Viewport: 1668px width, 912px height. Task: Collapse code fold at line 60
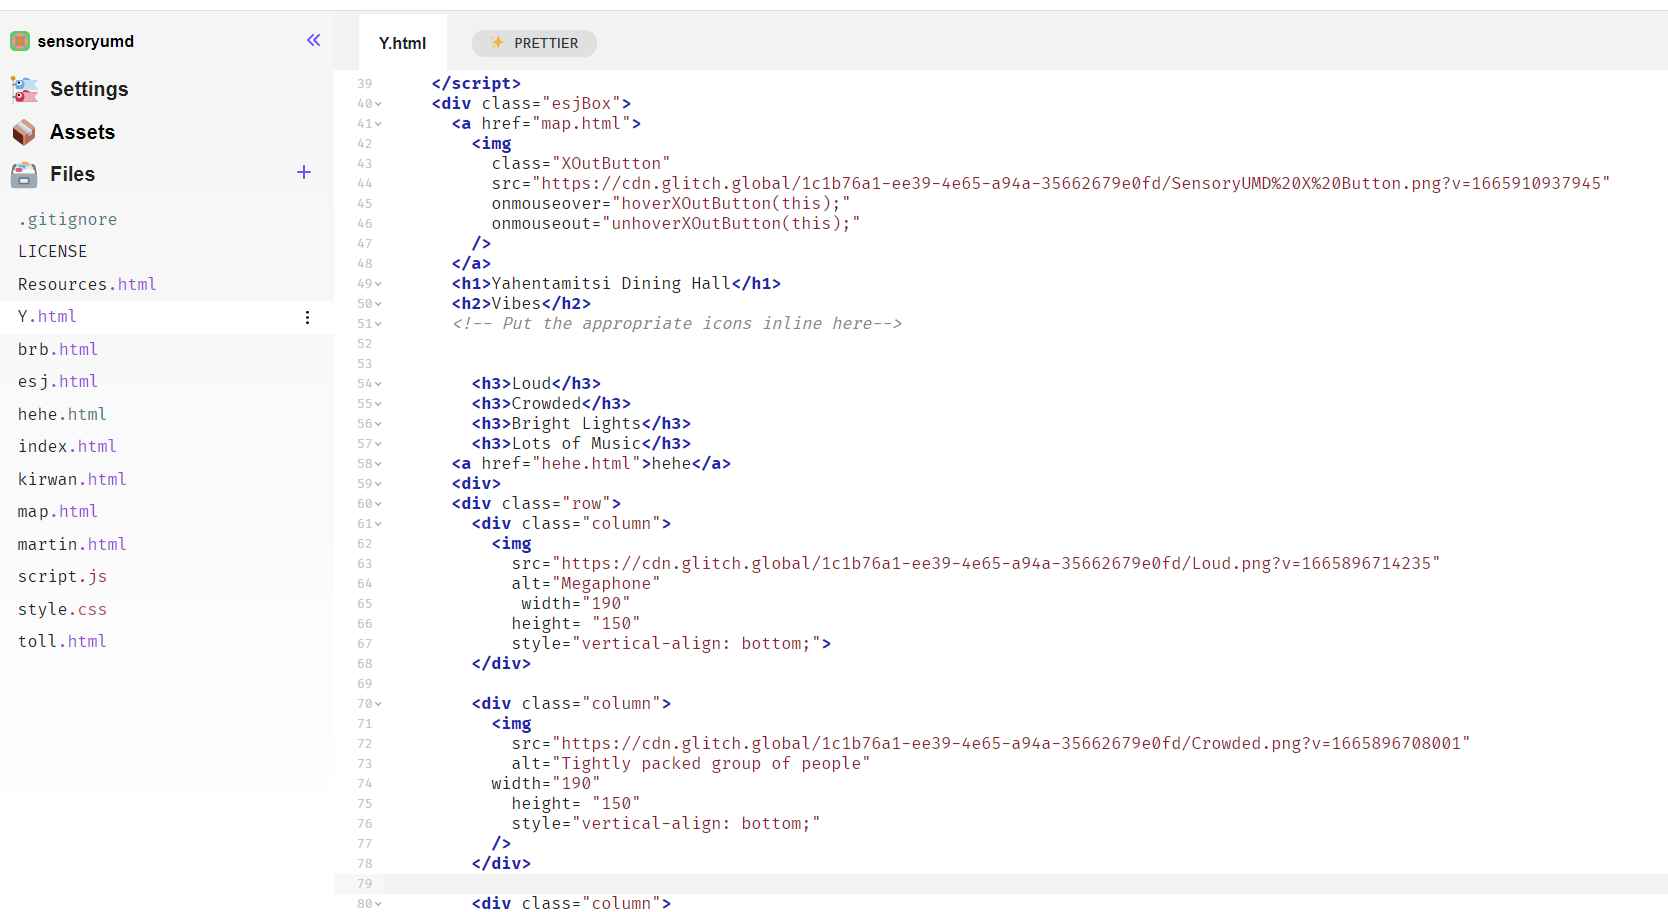tap(378, 504)
